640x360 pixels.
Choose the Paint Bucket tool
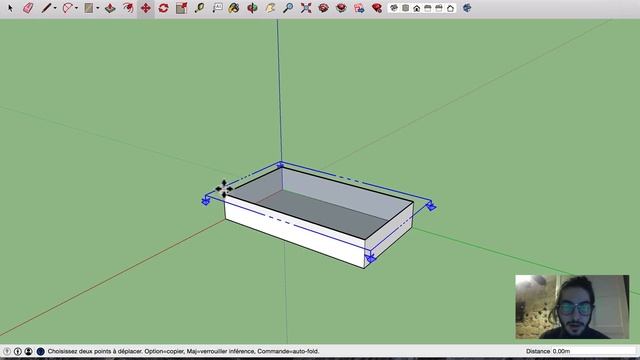click(x=234, y=8)
